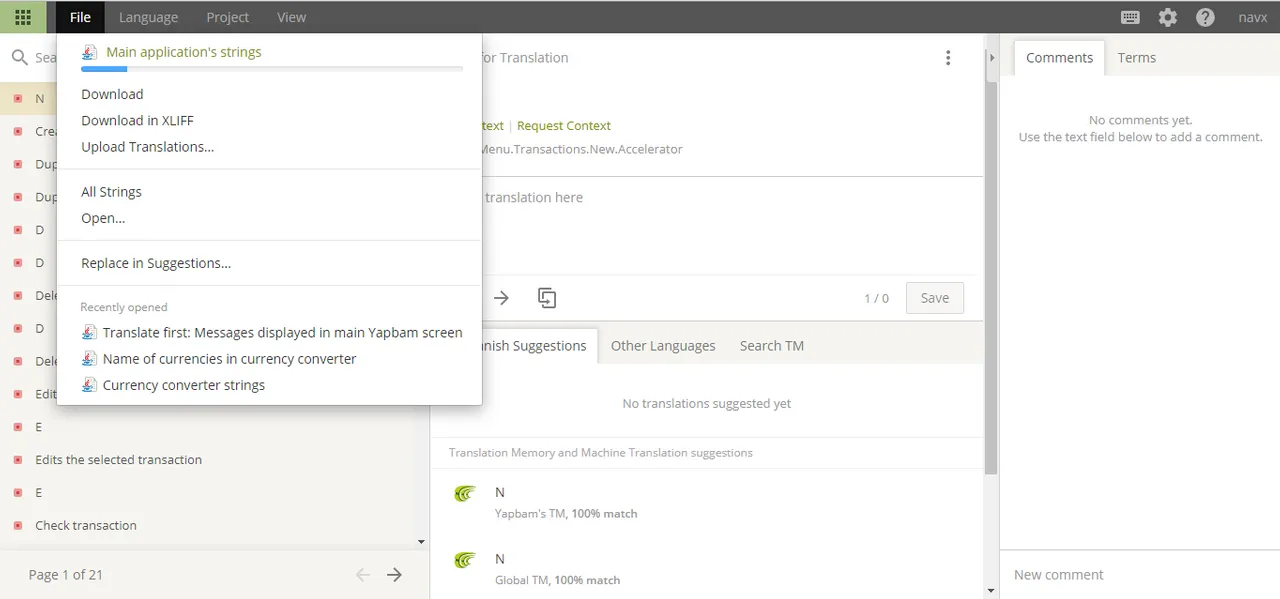The image size is (1280, 599).
Task: Choose Upload Translations...
Action: pos(148,146)
